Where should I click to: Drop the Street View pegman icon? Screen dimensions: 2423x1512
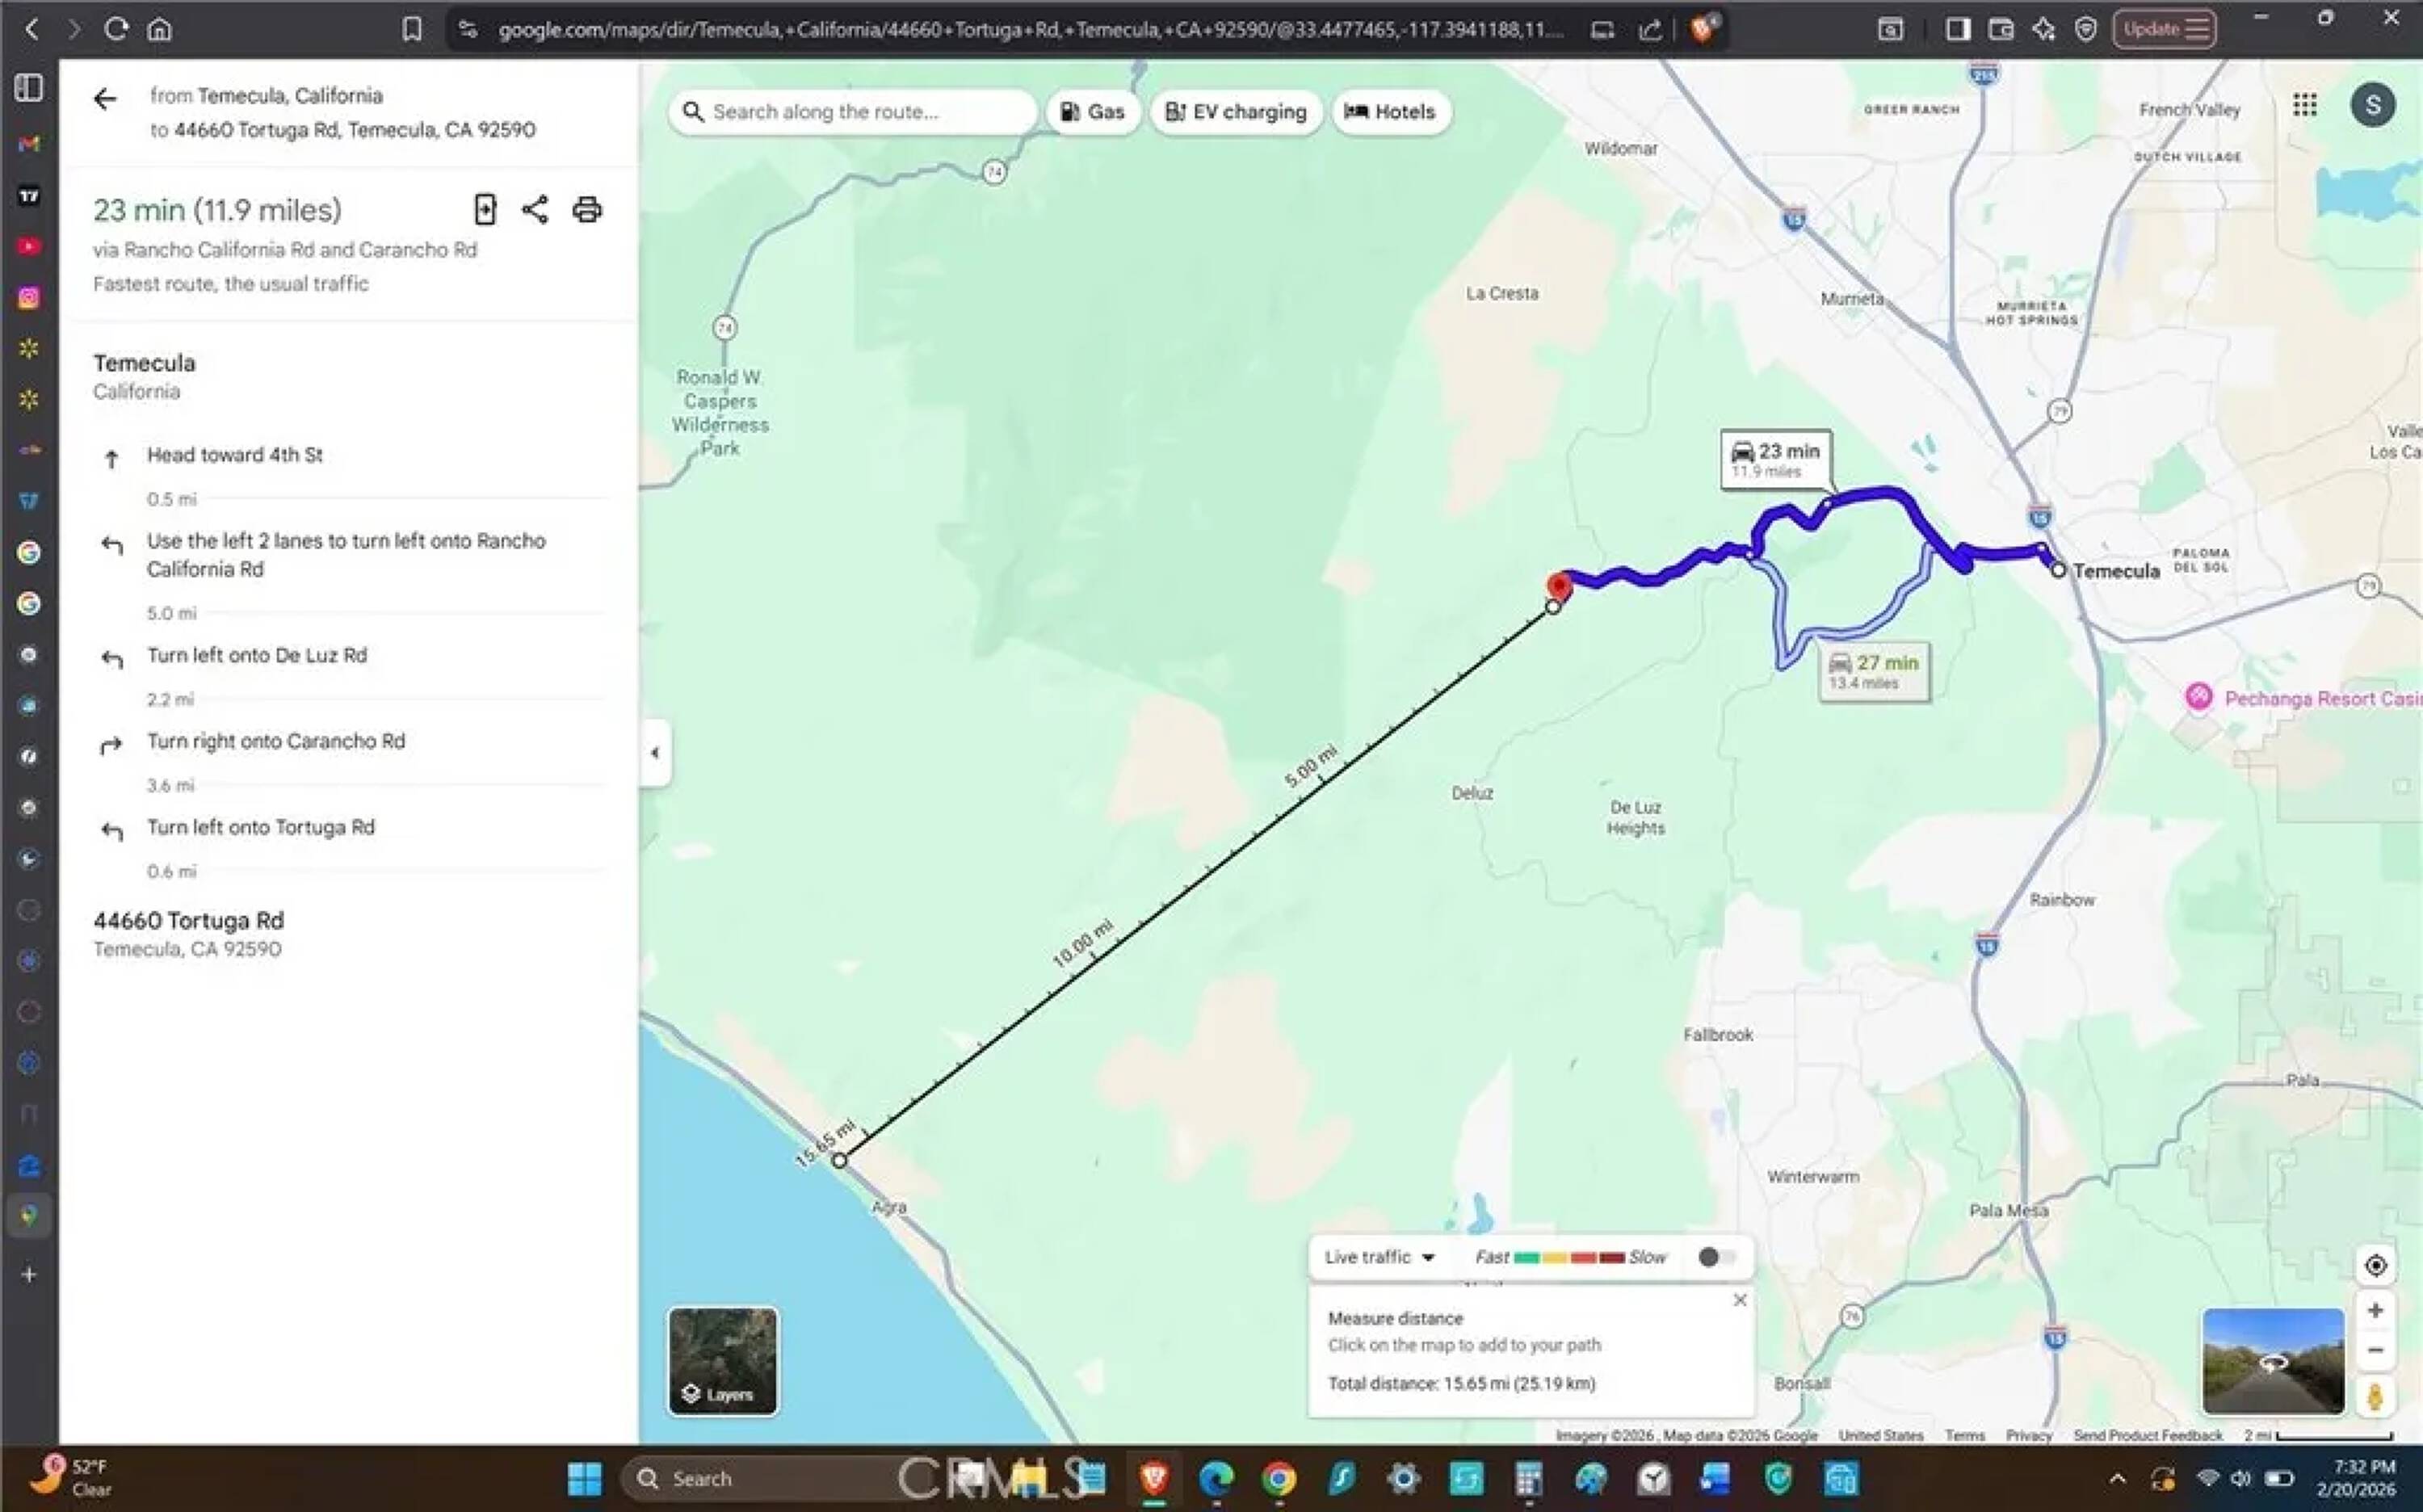[2375, 1396]
